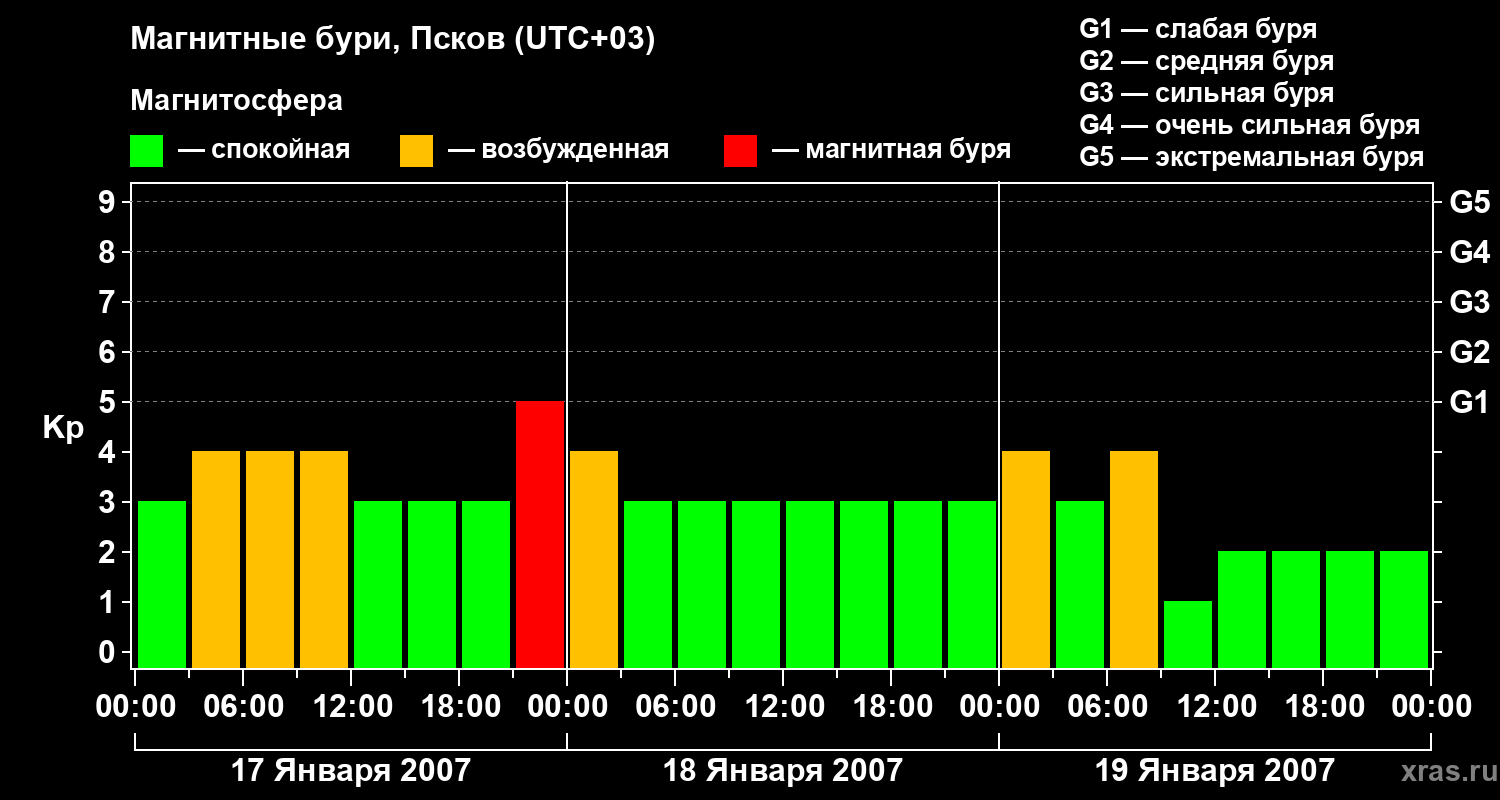1500x800 pixels.
Task: Click the line «G4 — очень сильная буря»
Action: click(1250, 125)
